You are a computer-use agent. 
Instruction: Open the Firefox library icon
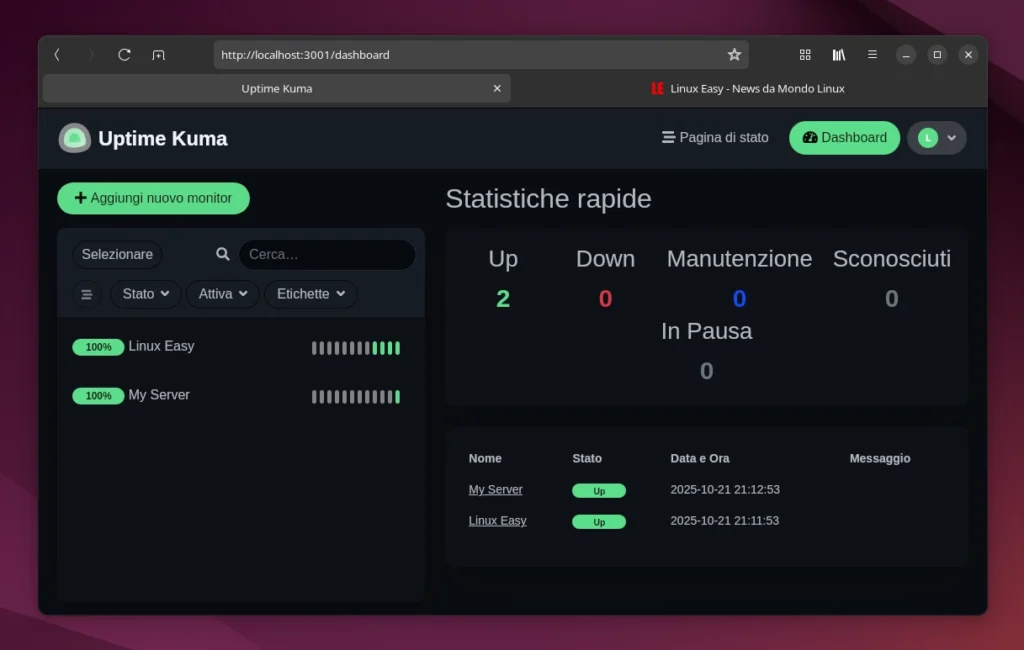(839, 55)
